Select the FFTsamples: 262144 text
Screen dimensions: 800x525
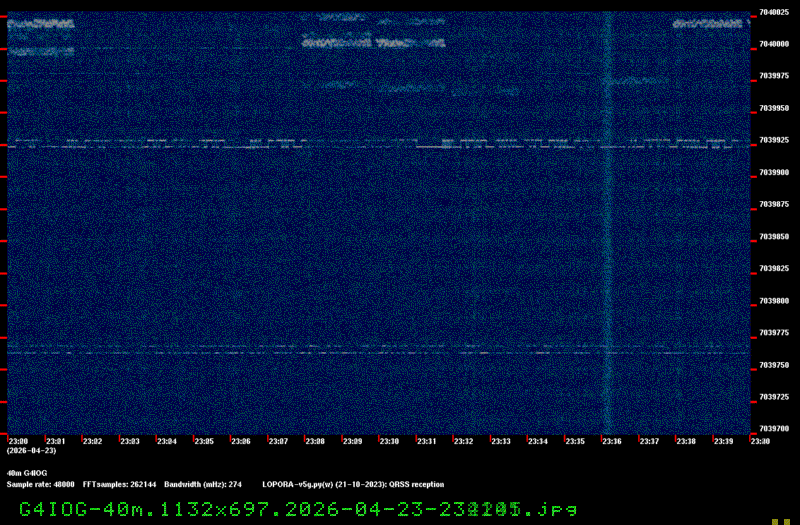tap(119, 485)
